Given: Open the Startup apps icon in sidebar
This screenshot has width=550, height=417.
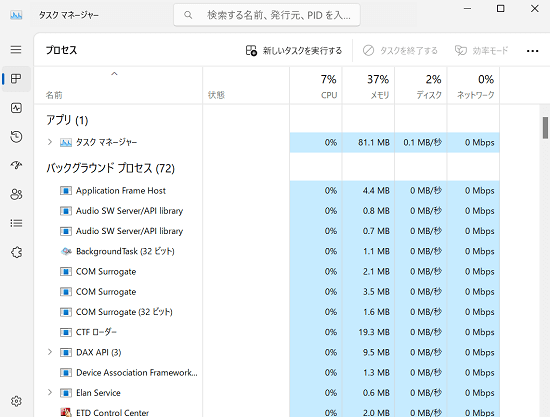Looking at the screenshot, I should pos(16,165).
